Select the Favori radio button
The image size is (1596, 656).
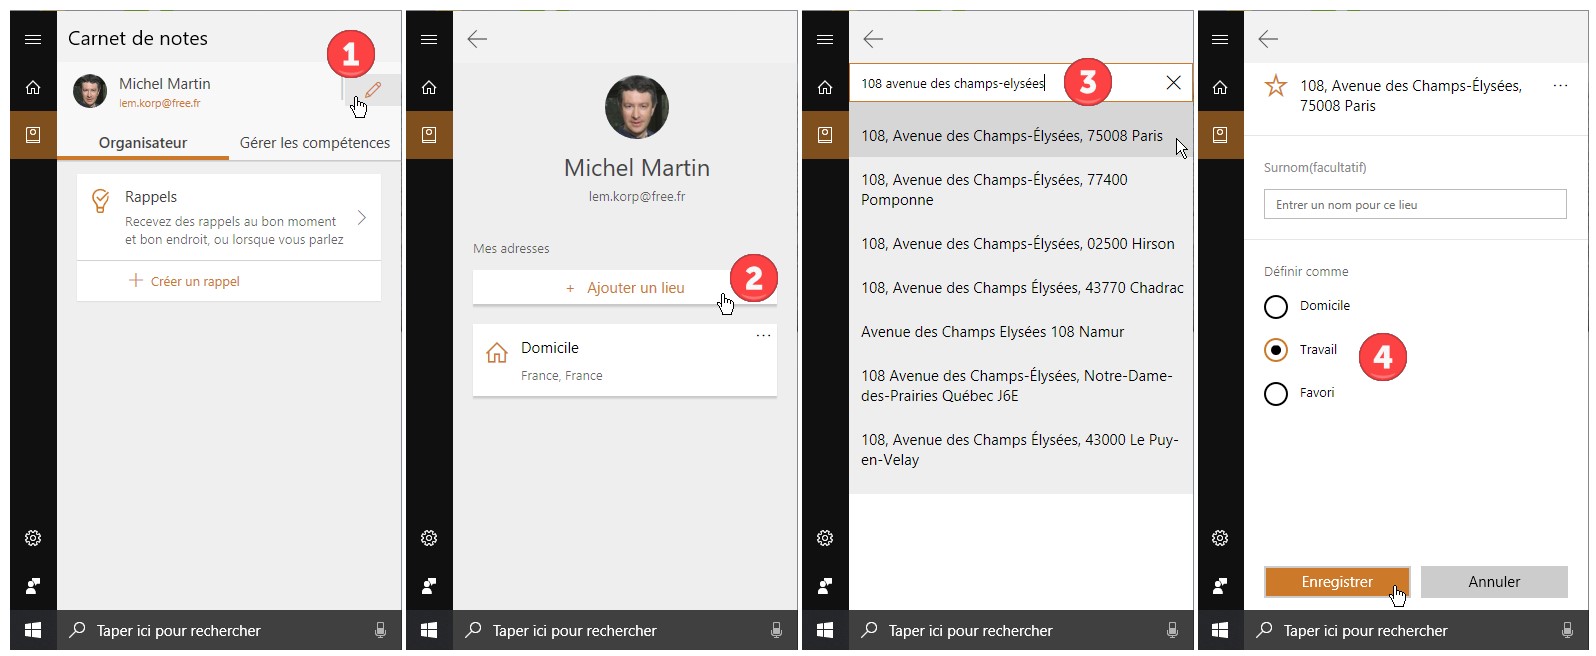(x=1276, y=394)
